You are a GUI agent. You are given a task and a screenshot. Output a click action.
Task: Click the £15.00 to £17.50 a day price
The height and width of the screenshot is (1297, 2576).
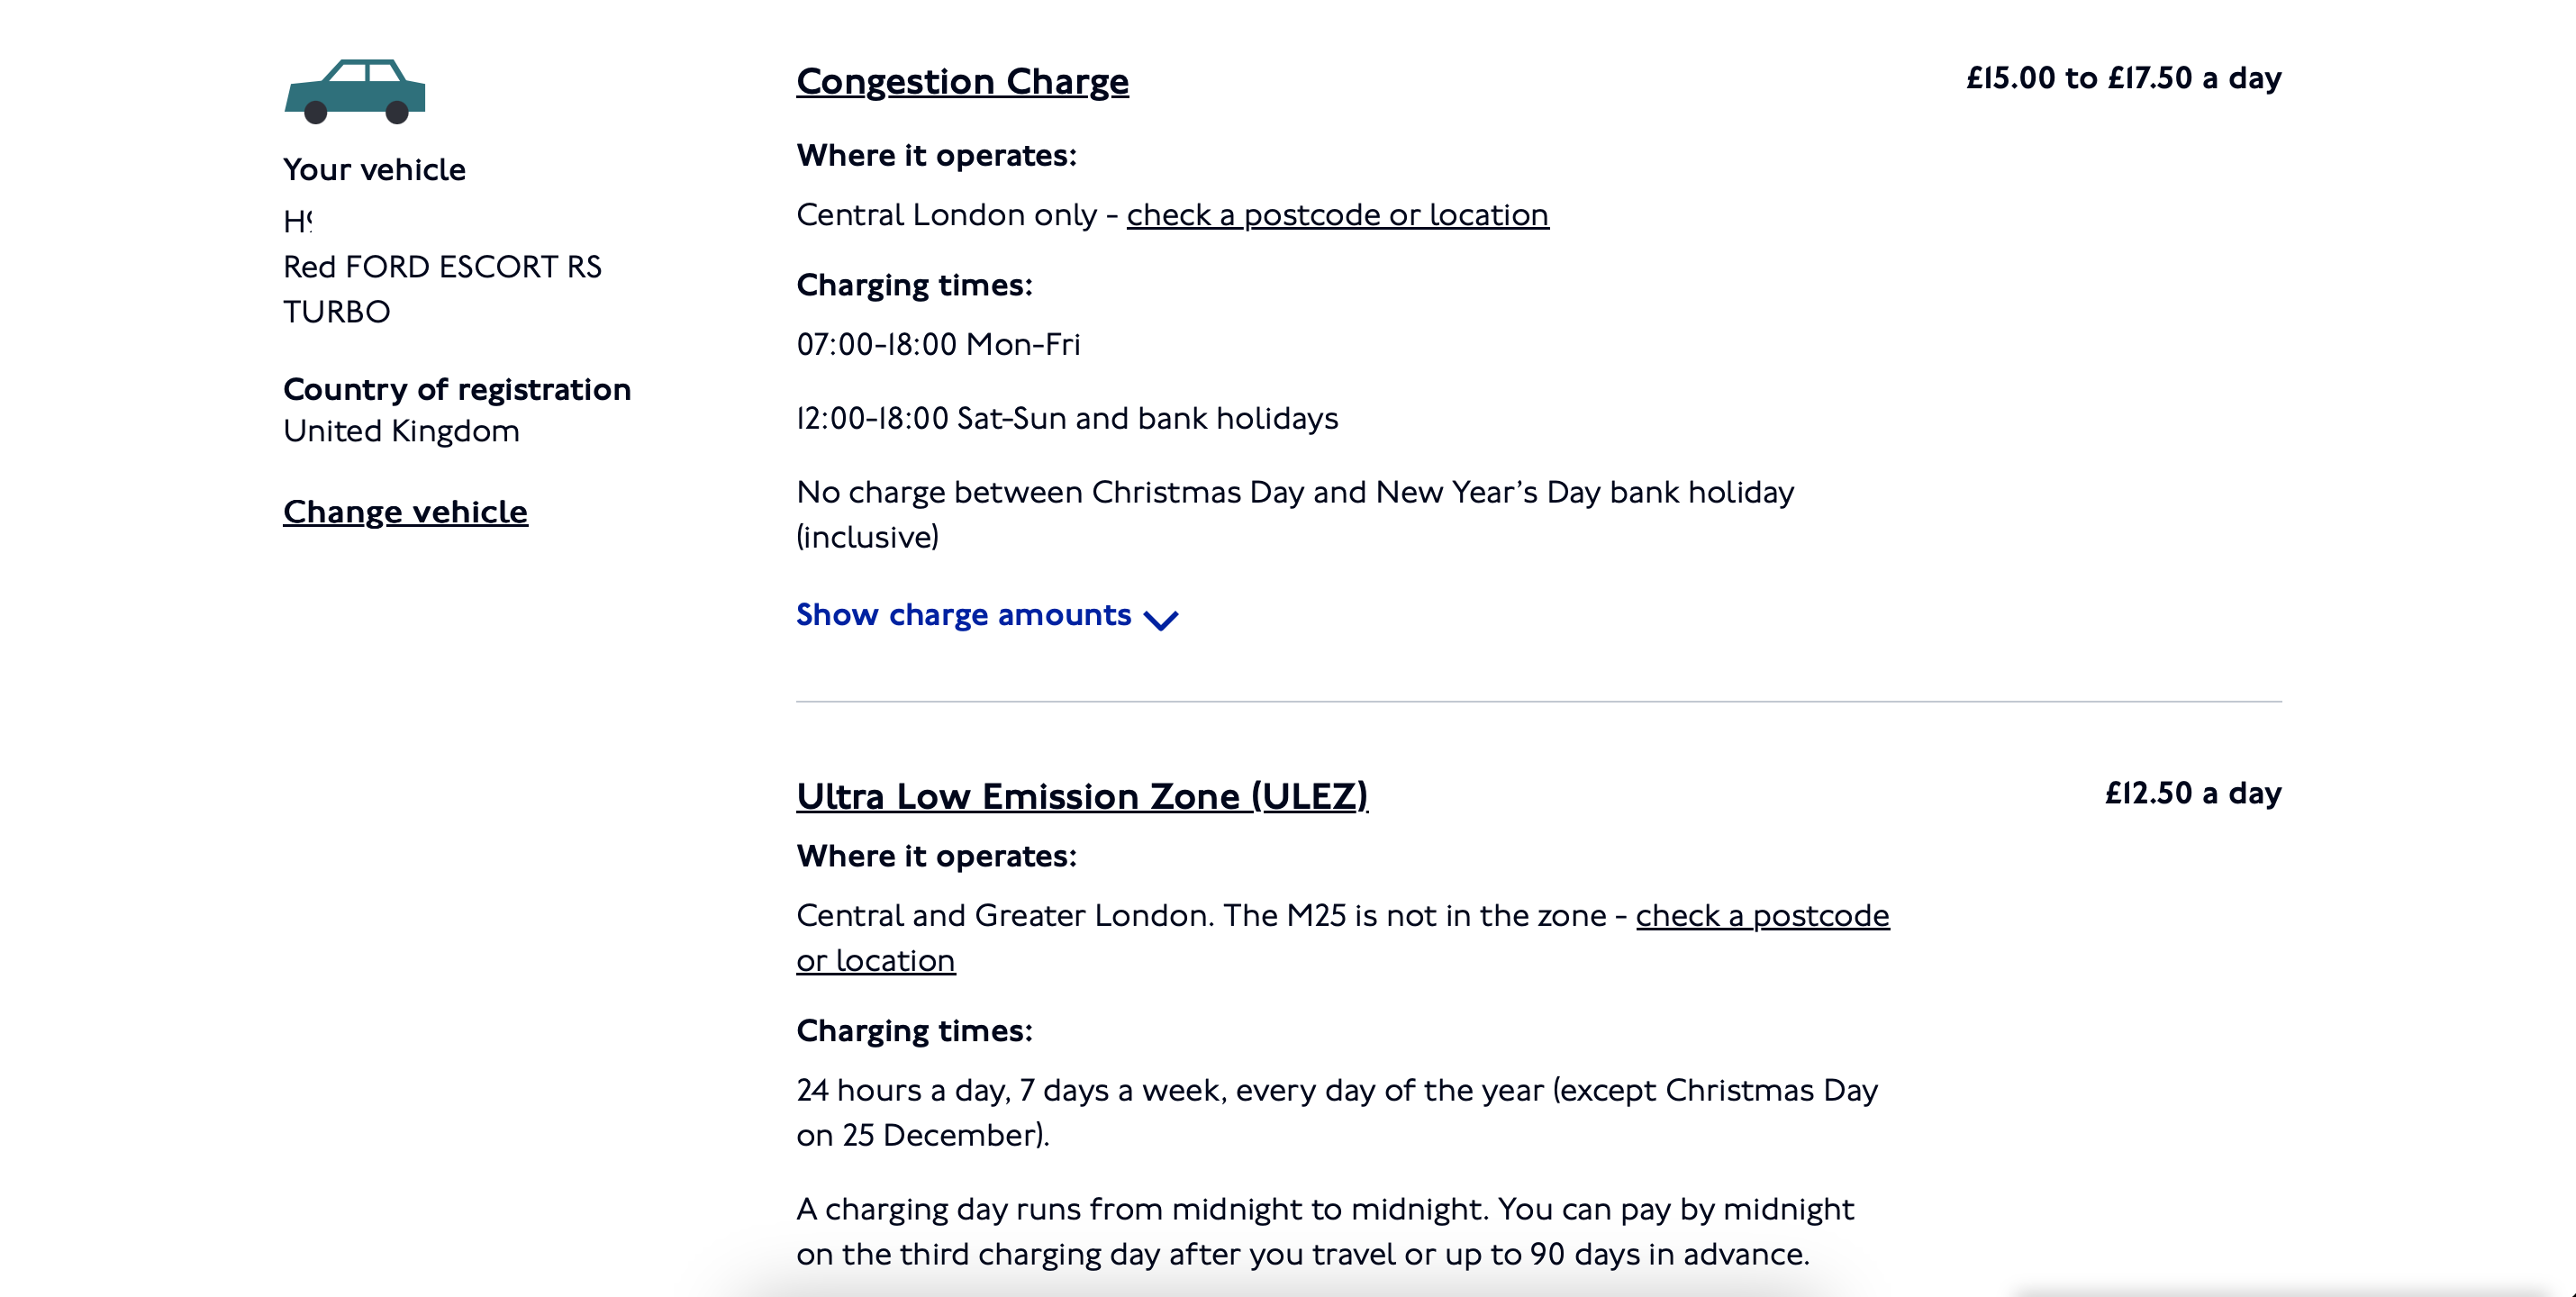pos(2123,78)
